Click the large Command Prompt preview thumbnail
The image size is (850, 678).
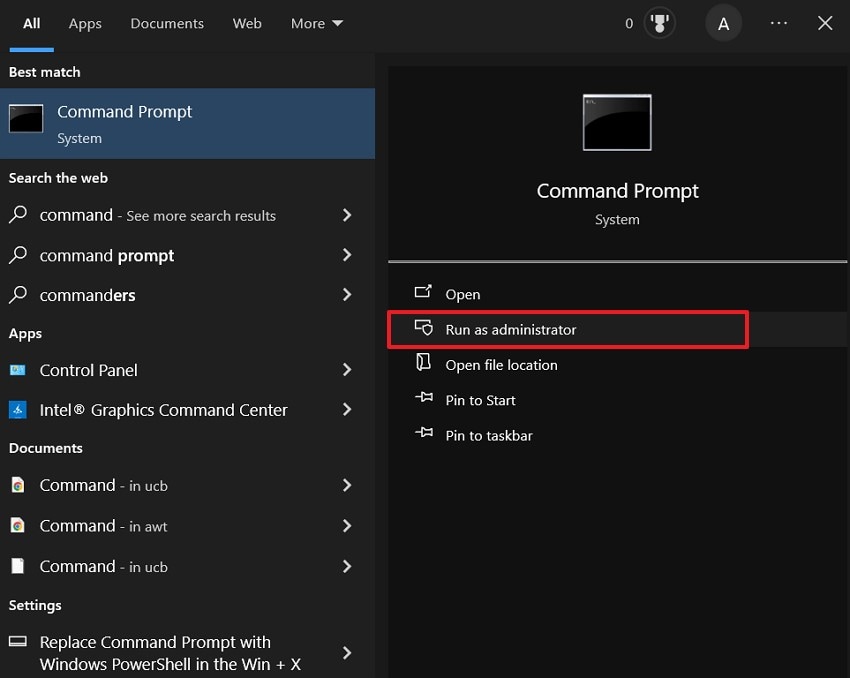[x=617, y=122]
